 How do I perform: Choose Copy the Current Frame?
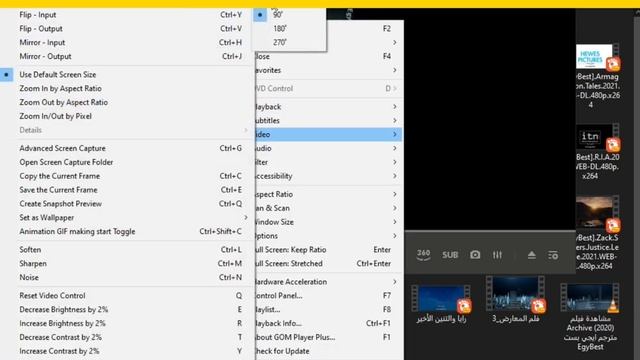(126, 176)
